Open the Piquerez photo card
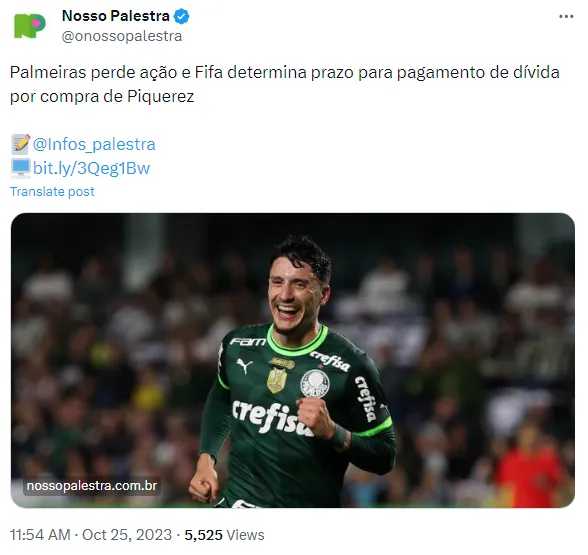 [x=292, y=360]
